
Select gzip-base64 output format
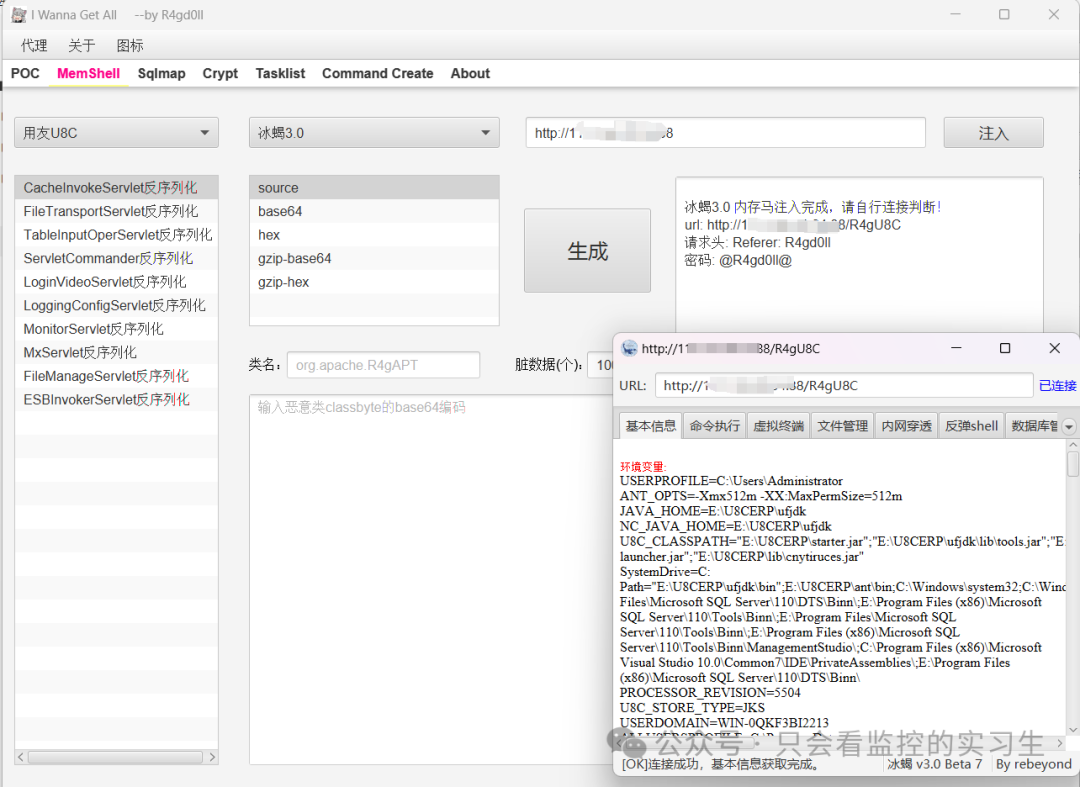(374, 258)
